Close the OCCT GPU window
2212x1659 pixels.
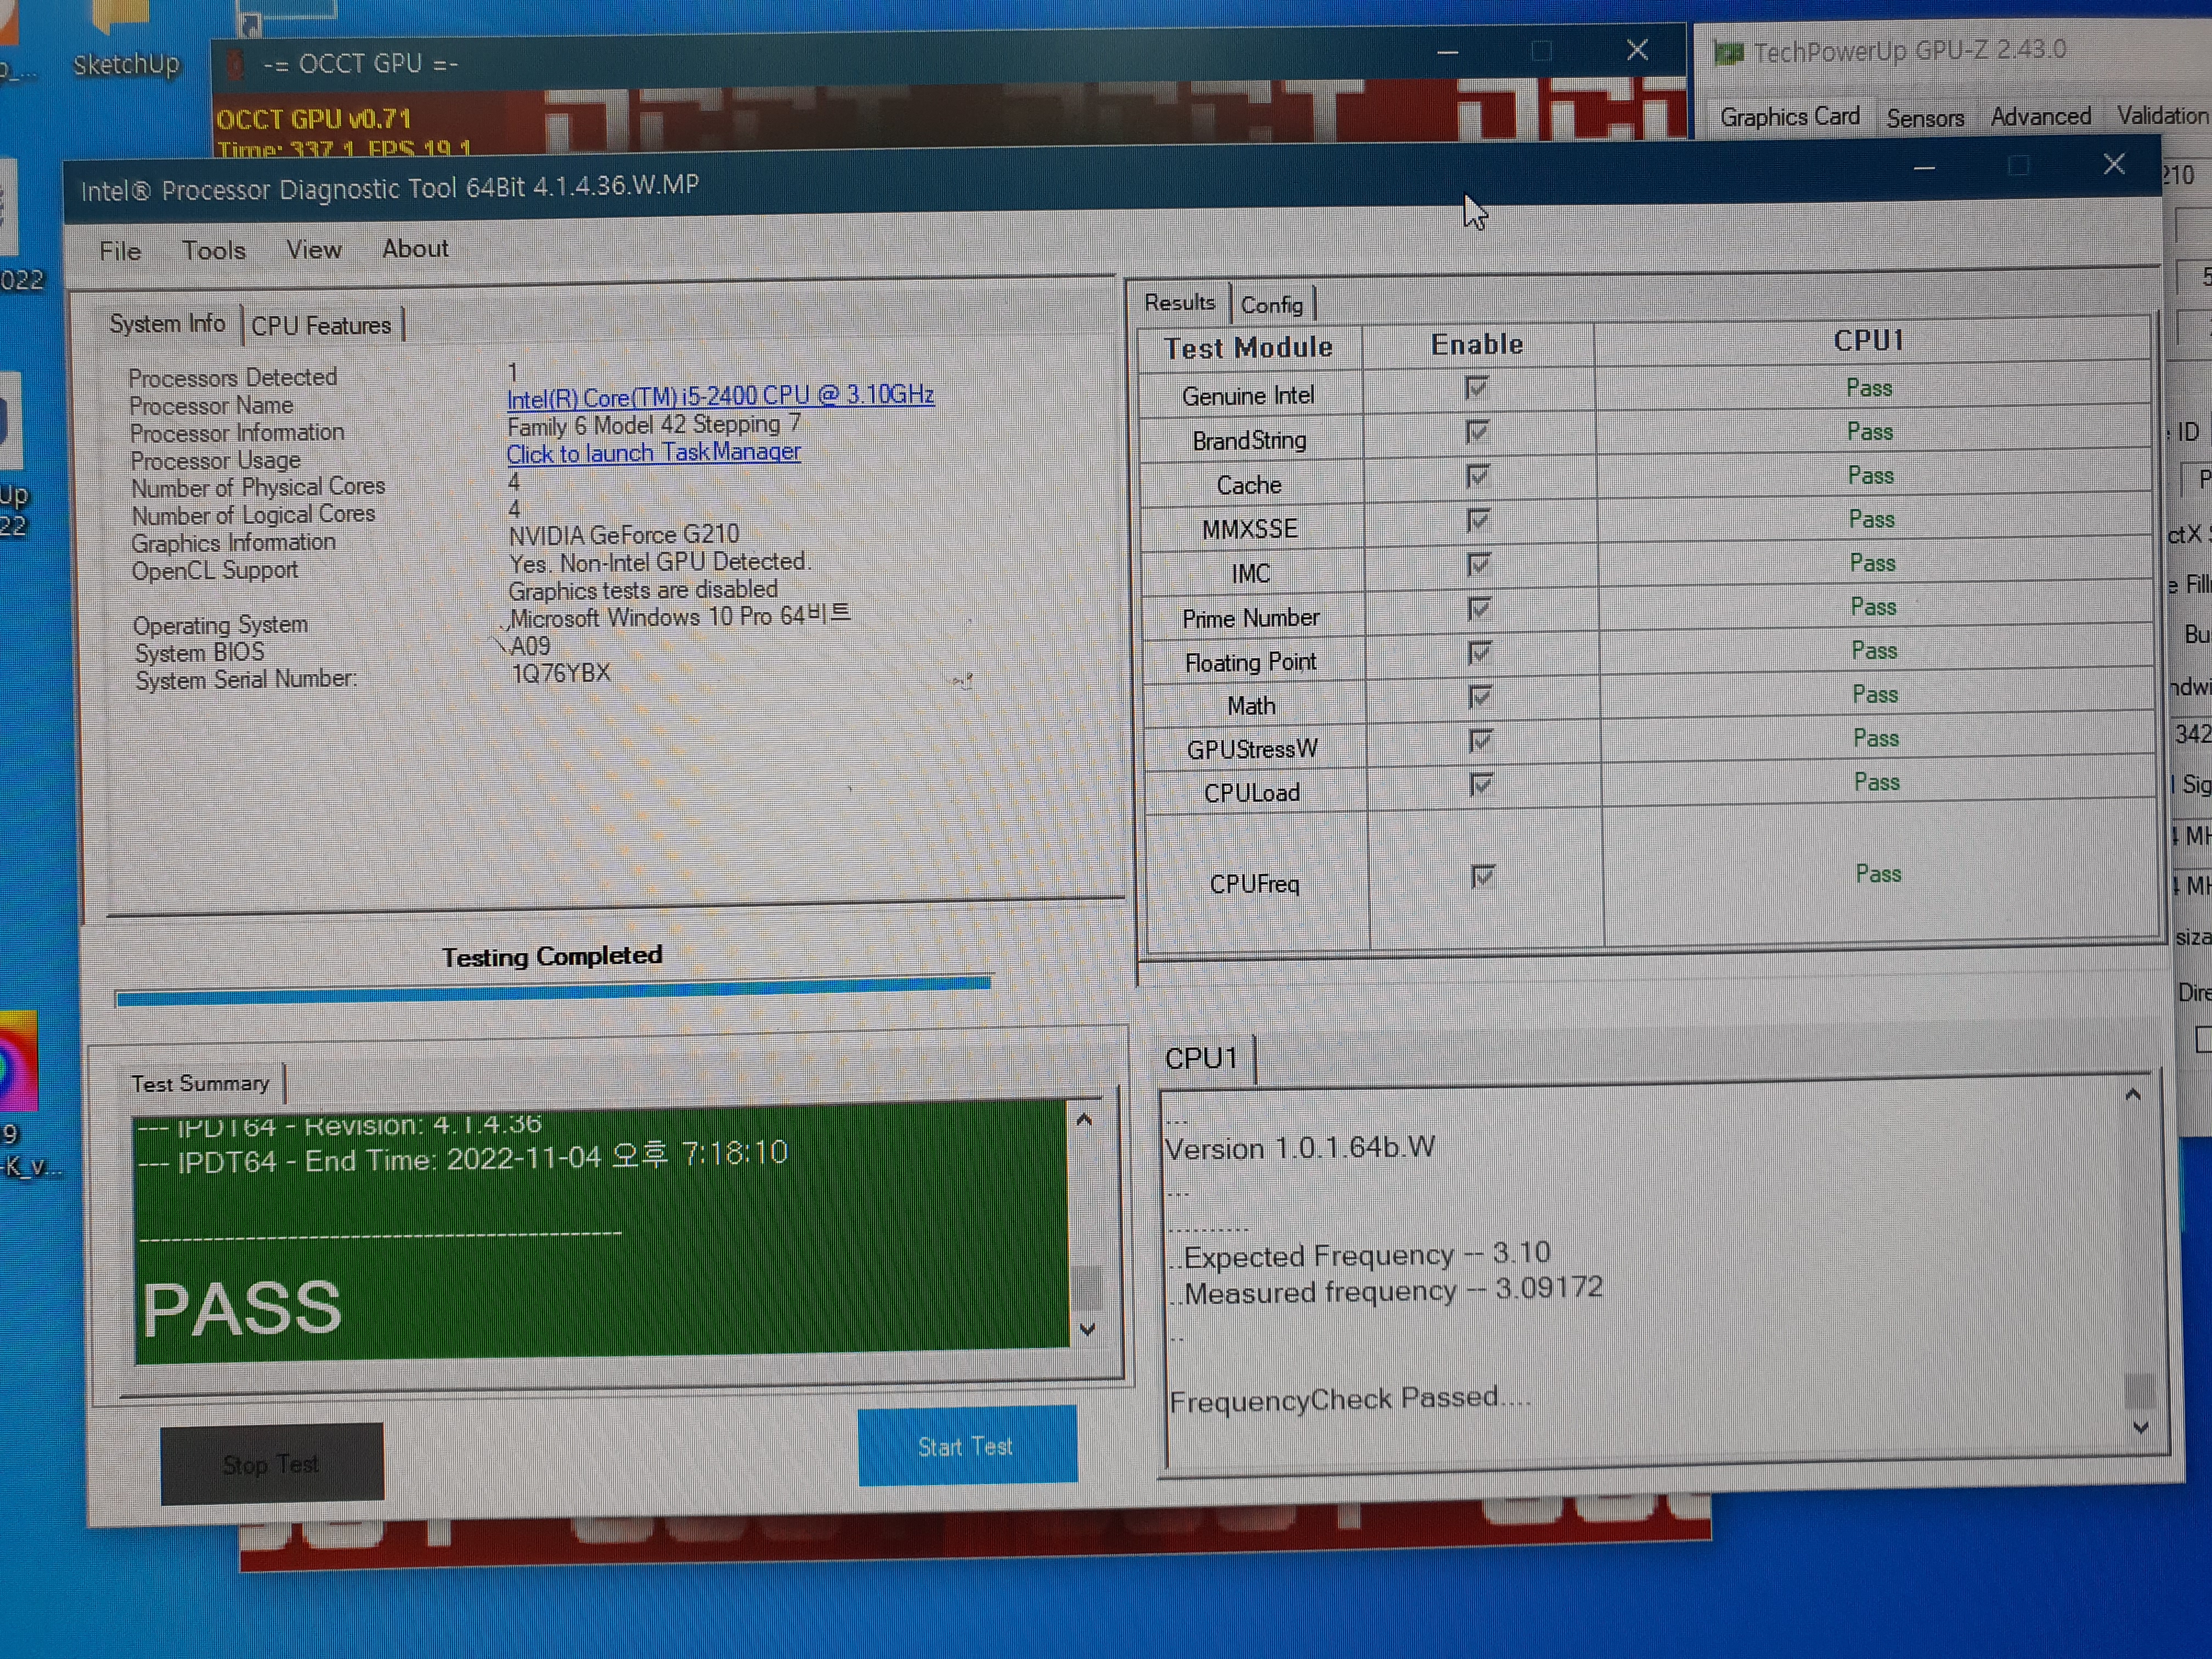point(1637,50)
